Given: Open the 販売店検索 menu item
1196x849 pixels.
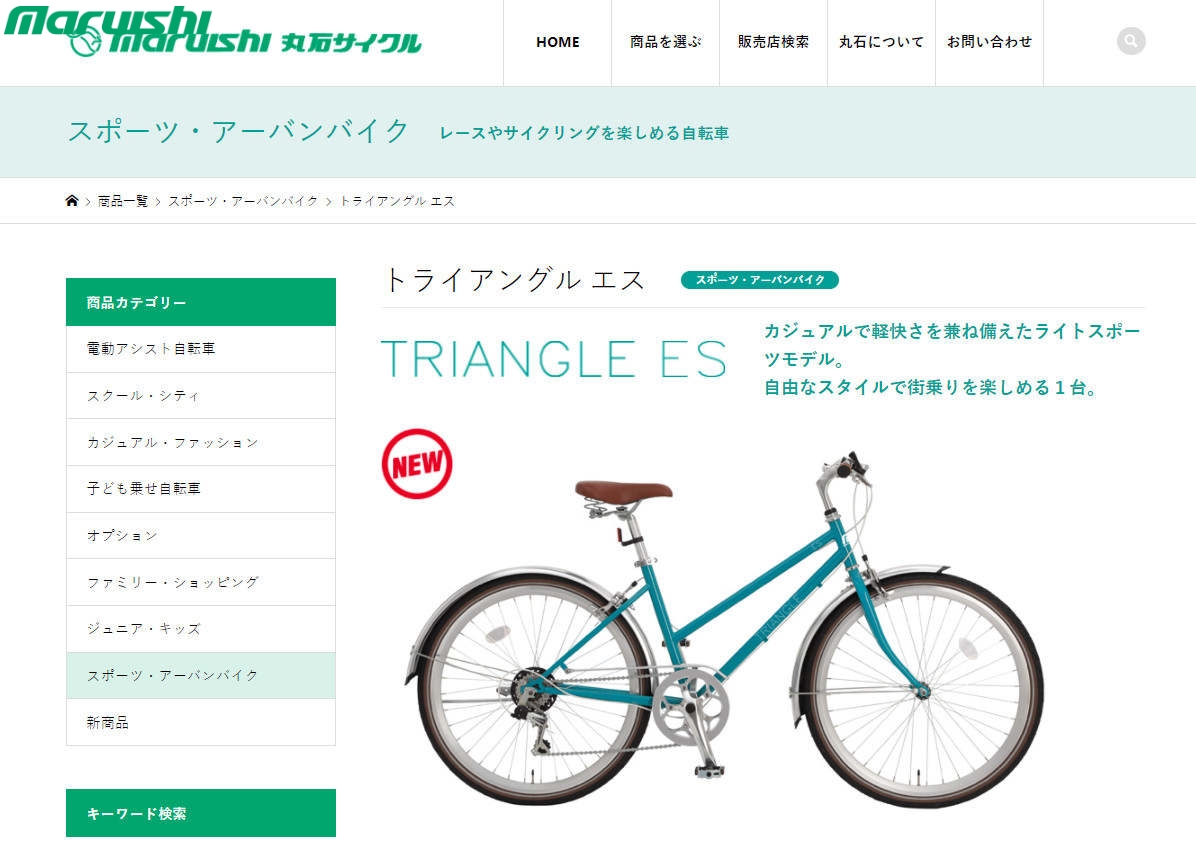Looking at the screenshot, I should click(773, 43).
